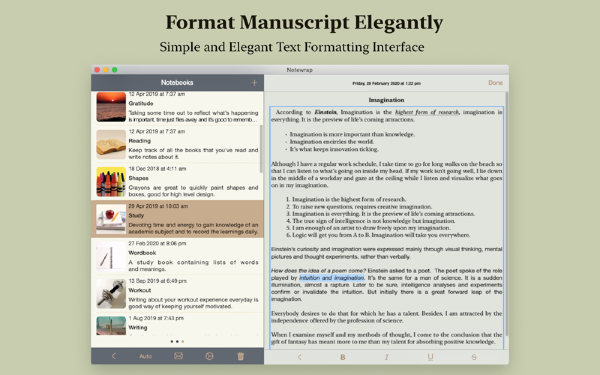Open the Writing notebook thumbnail
The height and width of the screenshot is (375, 600).
[x=111, y=326]
